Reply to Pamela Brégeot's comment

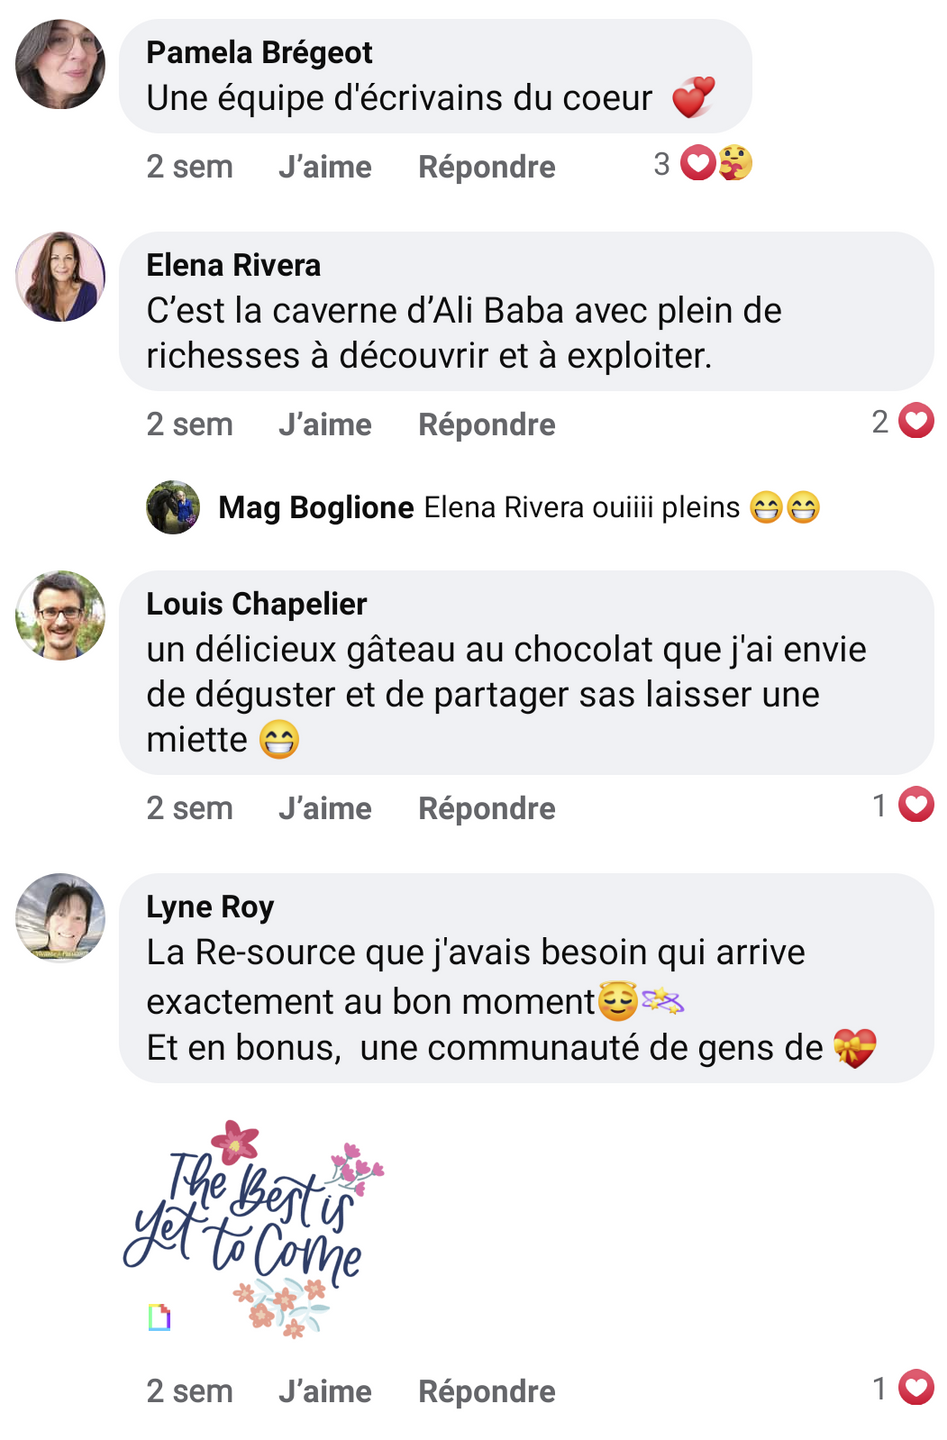[486, 167]
